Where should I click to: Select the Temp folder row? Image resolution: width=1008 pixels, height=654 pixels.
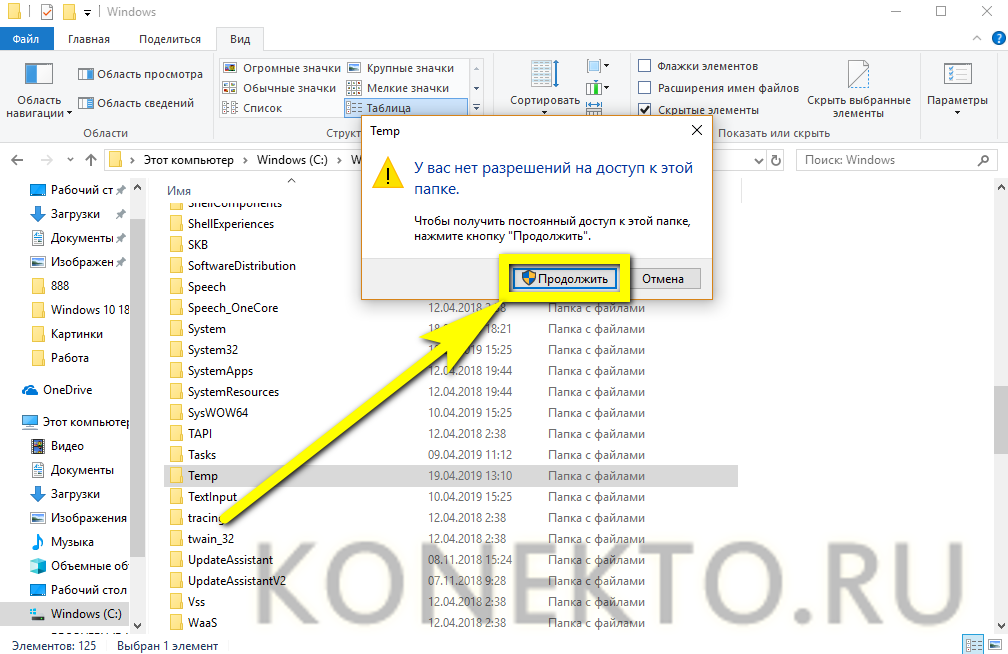(x=451, y=476)
